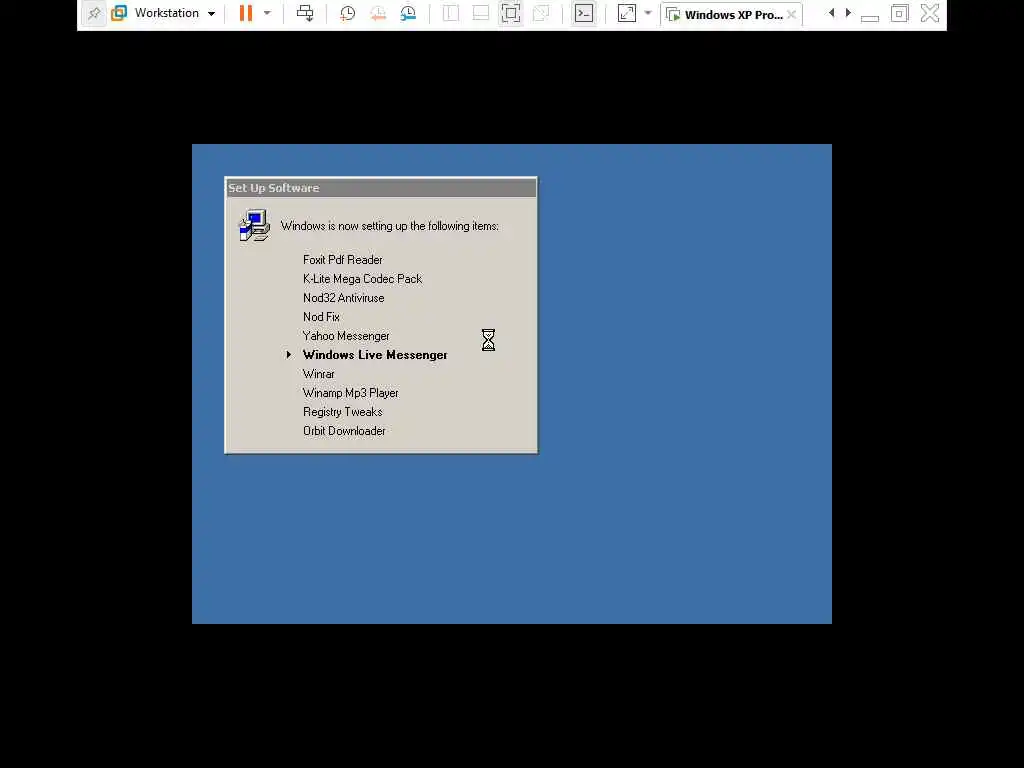
Task: Click the 'Orbit Downloader' item
Action: (344, 431)
